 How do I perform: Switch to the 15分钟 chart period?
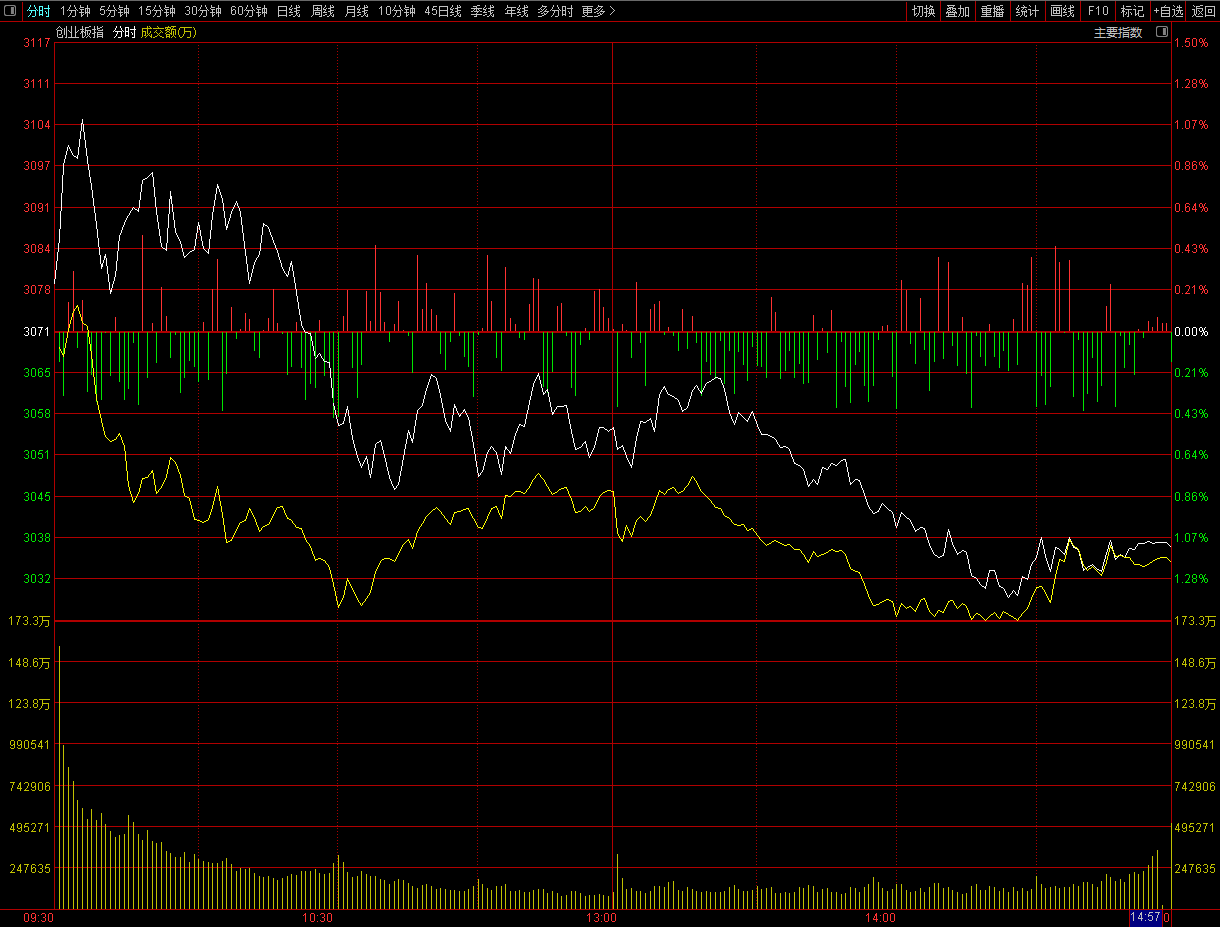[x=157, y=11]
